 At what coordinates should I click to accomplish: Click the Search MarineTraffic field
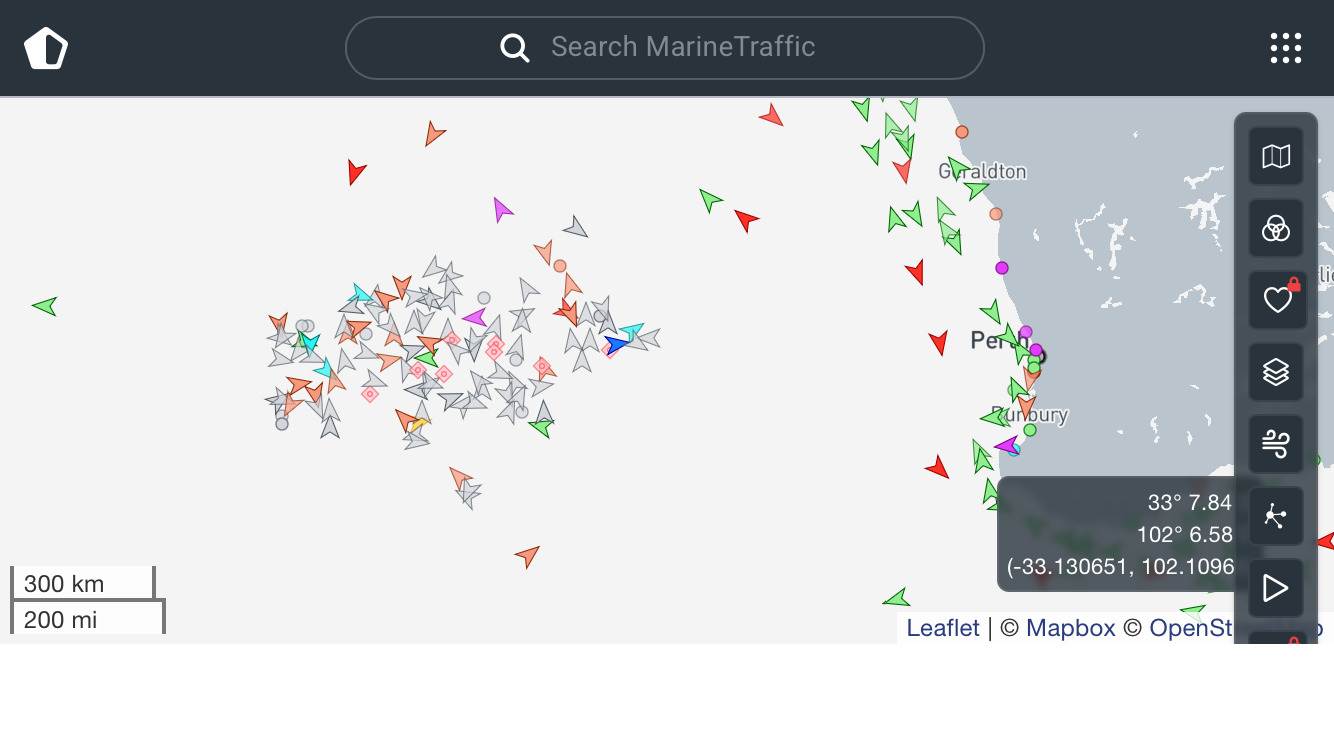point(682,47)
